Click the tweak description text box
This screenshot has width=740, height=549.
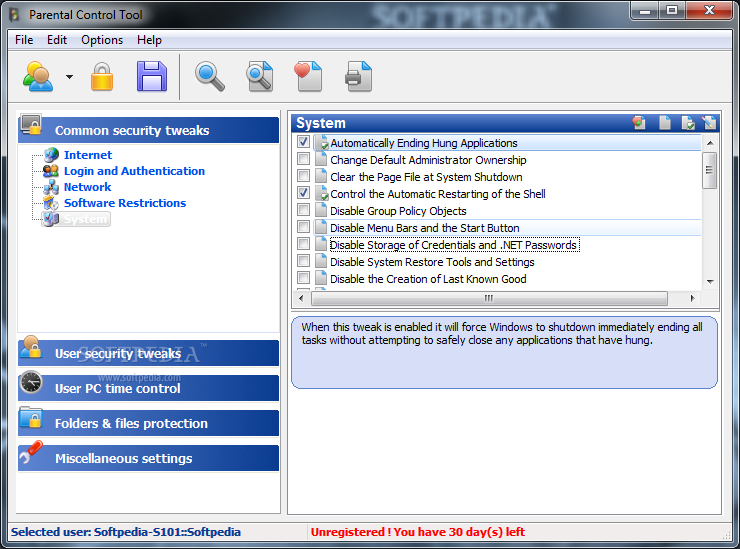[x=505, y=353]
